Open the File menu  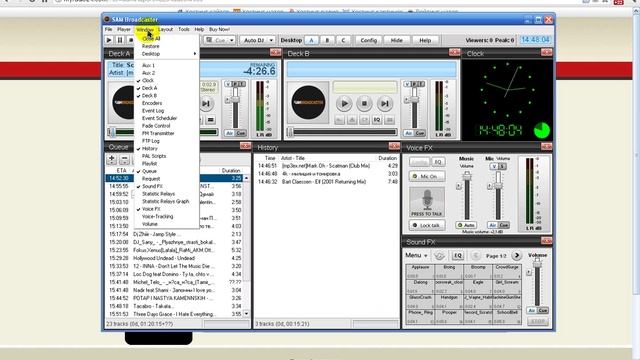coord(109,29)
